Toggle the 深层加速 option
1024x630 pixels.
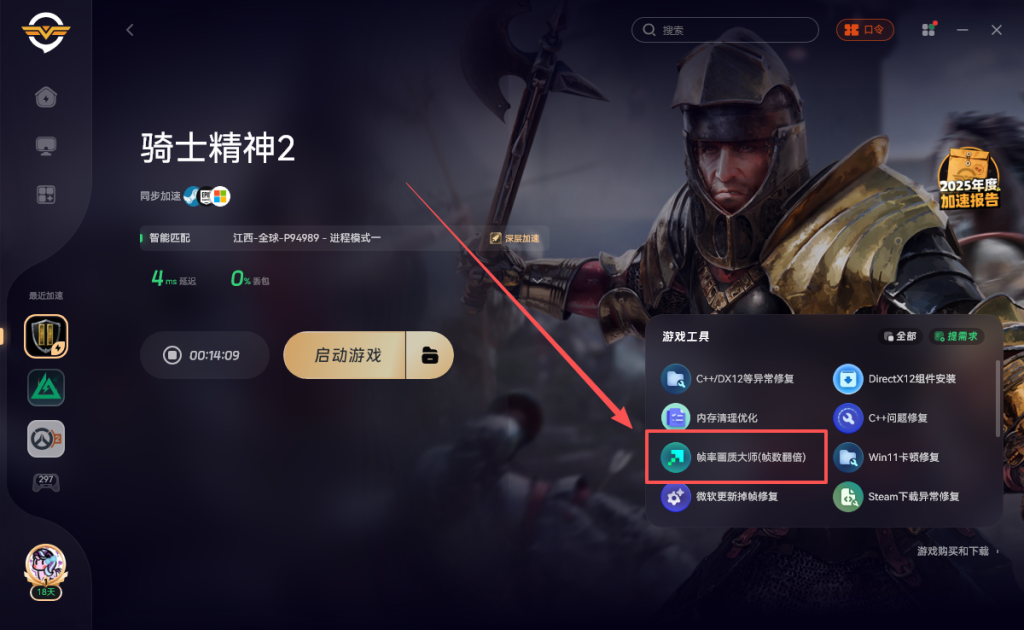pos(515,238)
